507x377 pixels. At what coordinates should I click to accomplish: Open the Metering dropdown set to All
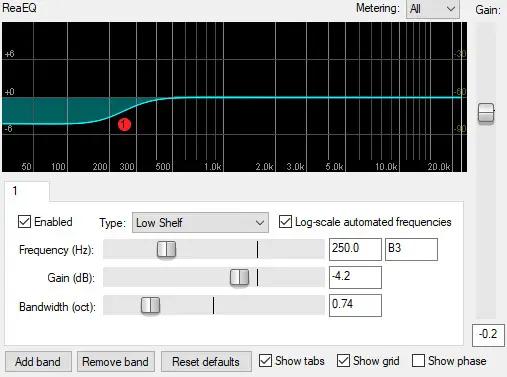(433, 9)
